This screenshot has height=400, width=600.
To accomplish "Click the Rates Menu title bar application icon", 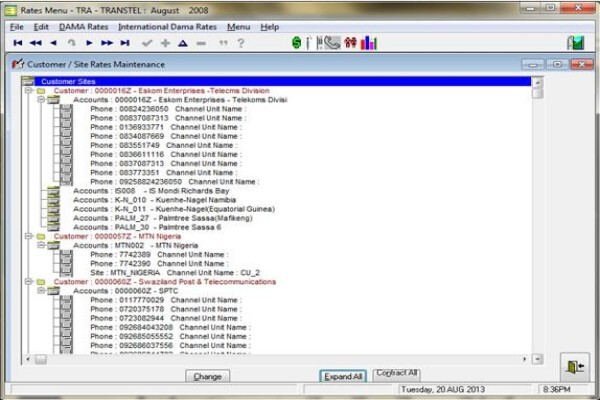I will pos(10,10).
